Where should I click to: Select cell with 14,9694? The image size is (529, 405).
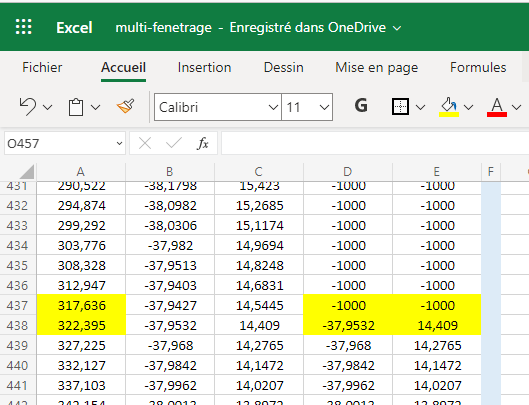pos(259,245)
